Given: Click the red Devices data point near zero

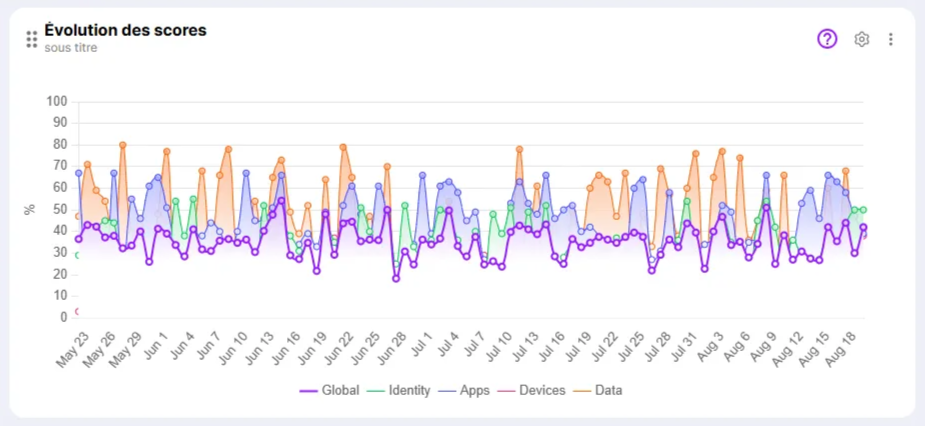Looking at the screenshot, I should 78,312.
